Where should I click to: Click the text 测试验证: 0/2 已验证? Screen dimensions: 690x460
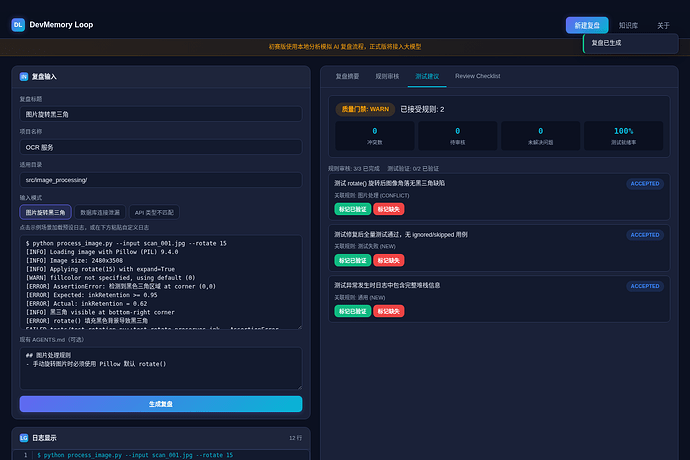413,169
